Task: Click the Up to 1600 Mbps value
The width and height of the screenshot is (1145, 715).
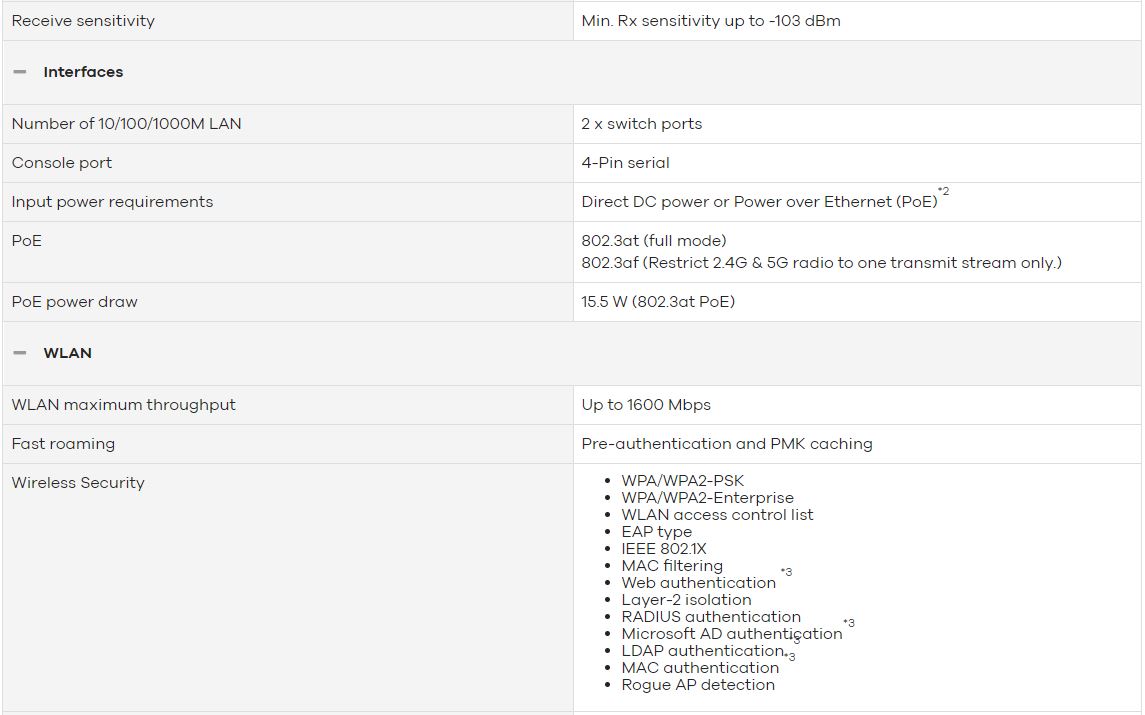Action: click(x=646, y=405)
